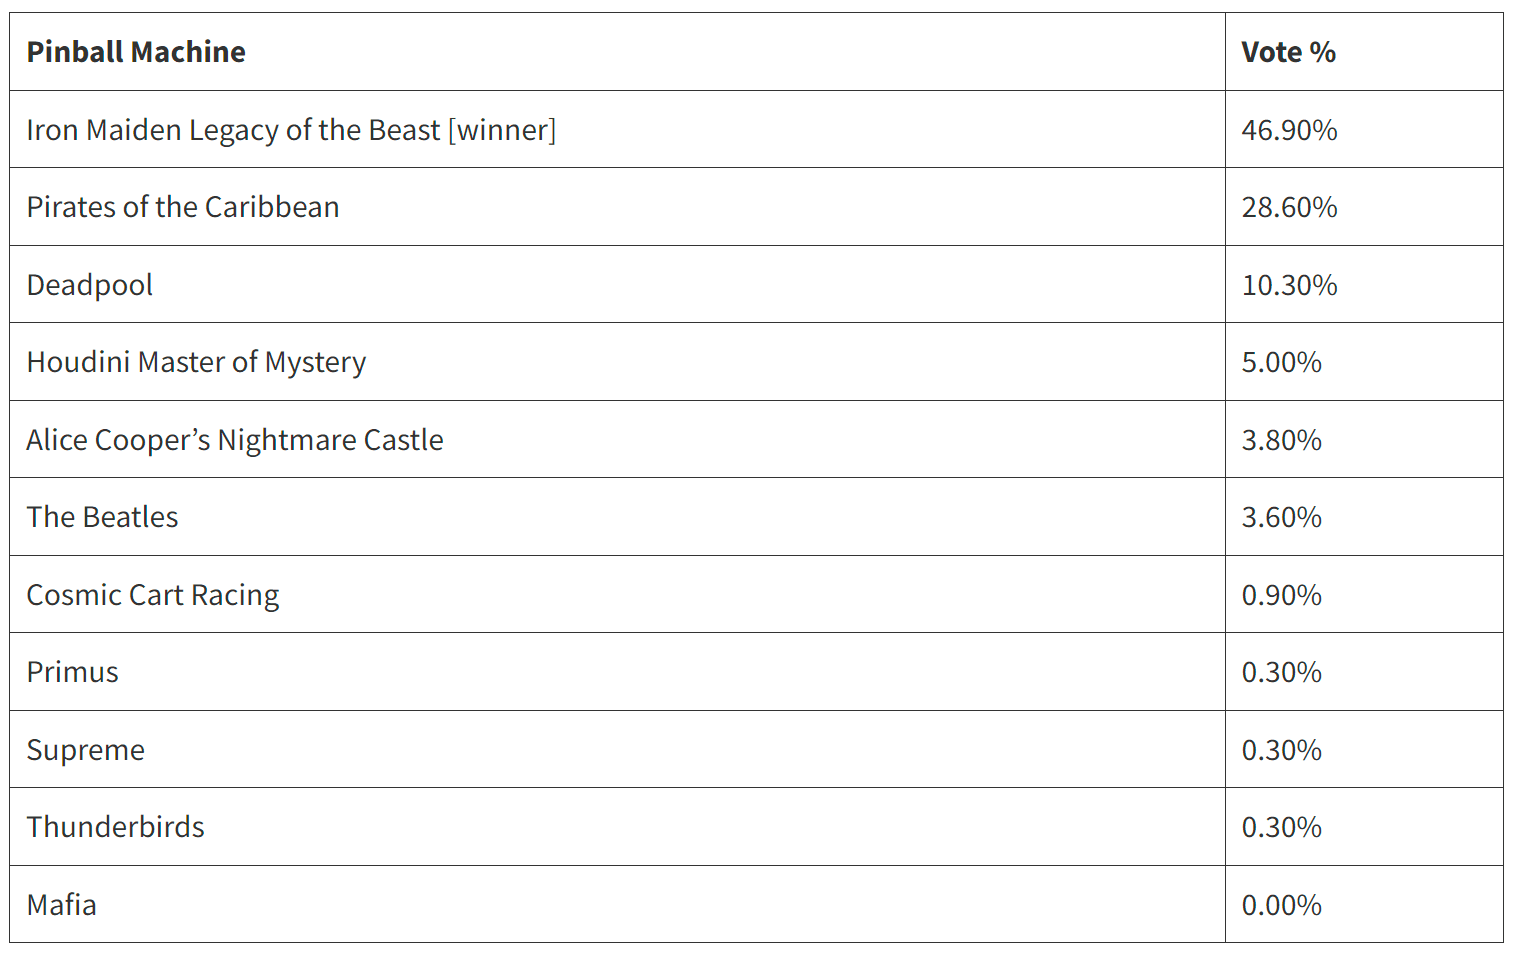
Task: Click the 46.90% vote value
Action: point(1289,130)
